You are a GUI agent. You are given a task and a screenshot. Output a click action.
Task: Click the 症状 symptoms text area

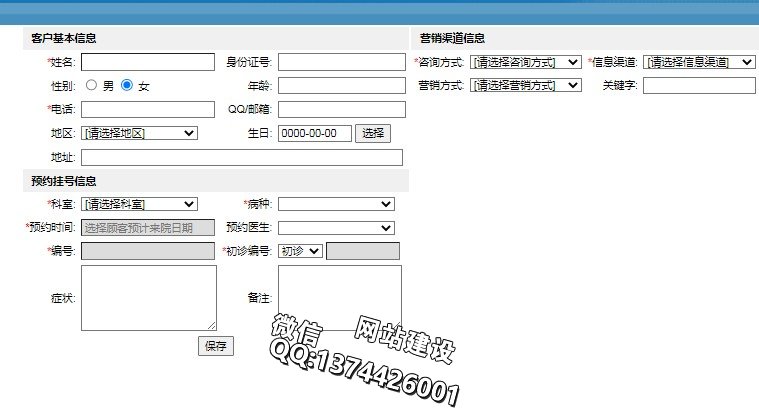tap(149, 298)
